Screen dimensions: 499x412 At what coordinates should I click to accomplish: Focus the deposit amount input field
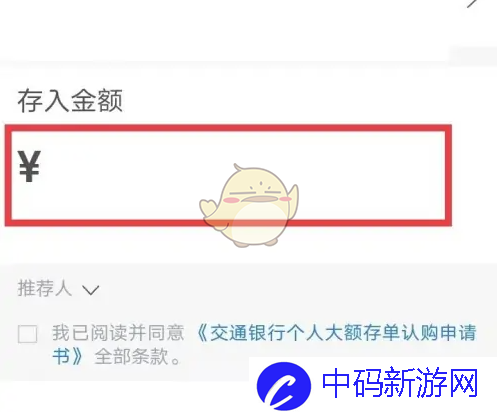click(x=228, y=175)
